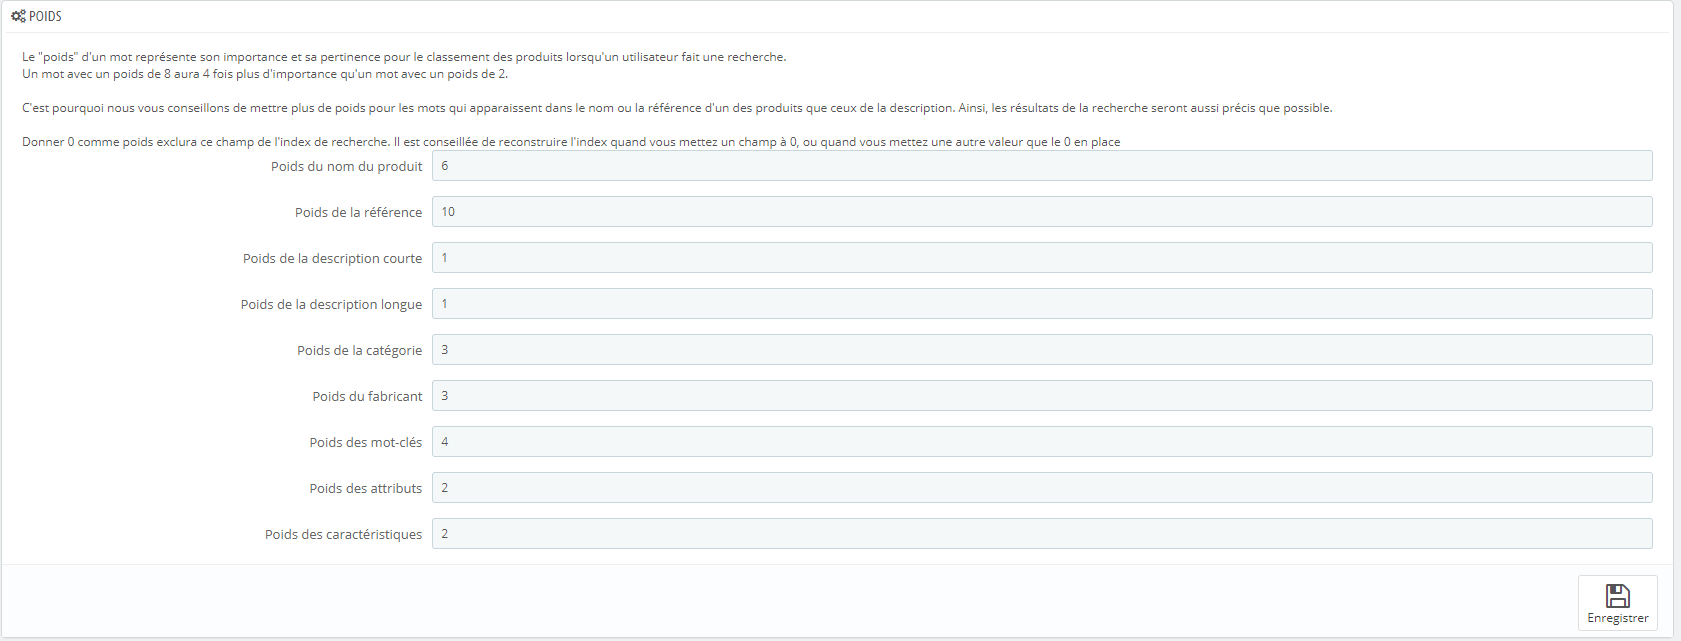Click the label 'Poids des caractéristiques'
This screenshot has height=641, width=1681.
point(344,535)
